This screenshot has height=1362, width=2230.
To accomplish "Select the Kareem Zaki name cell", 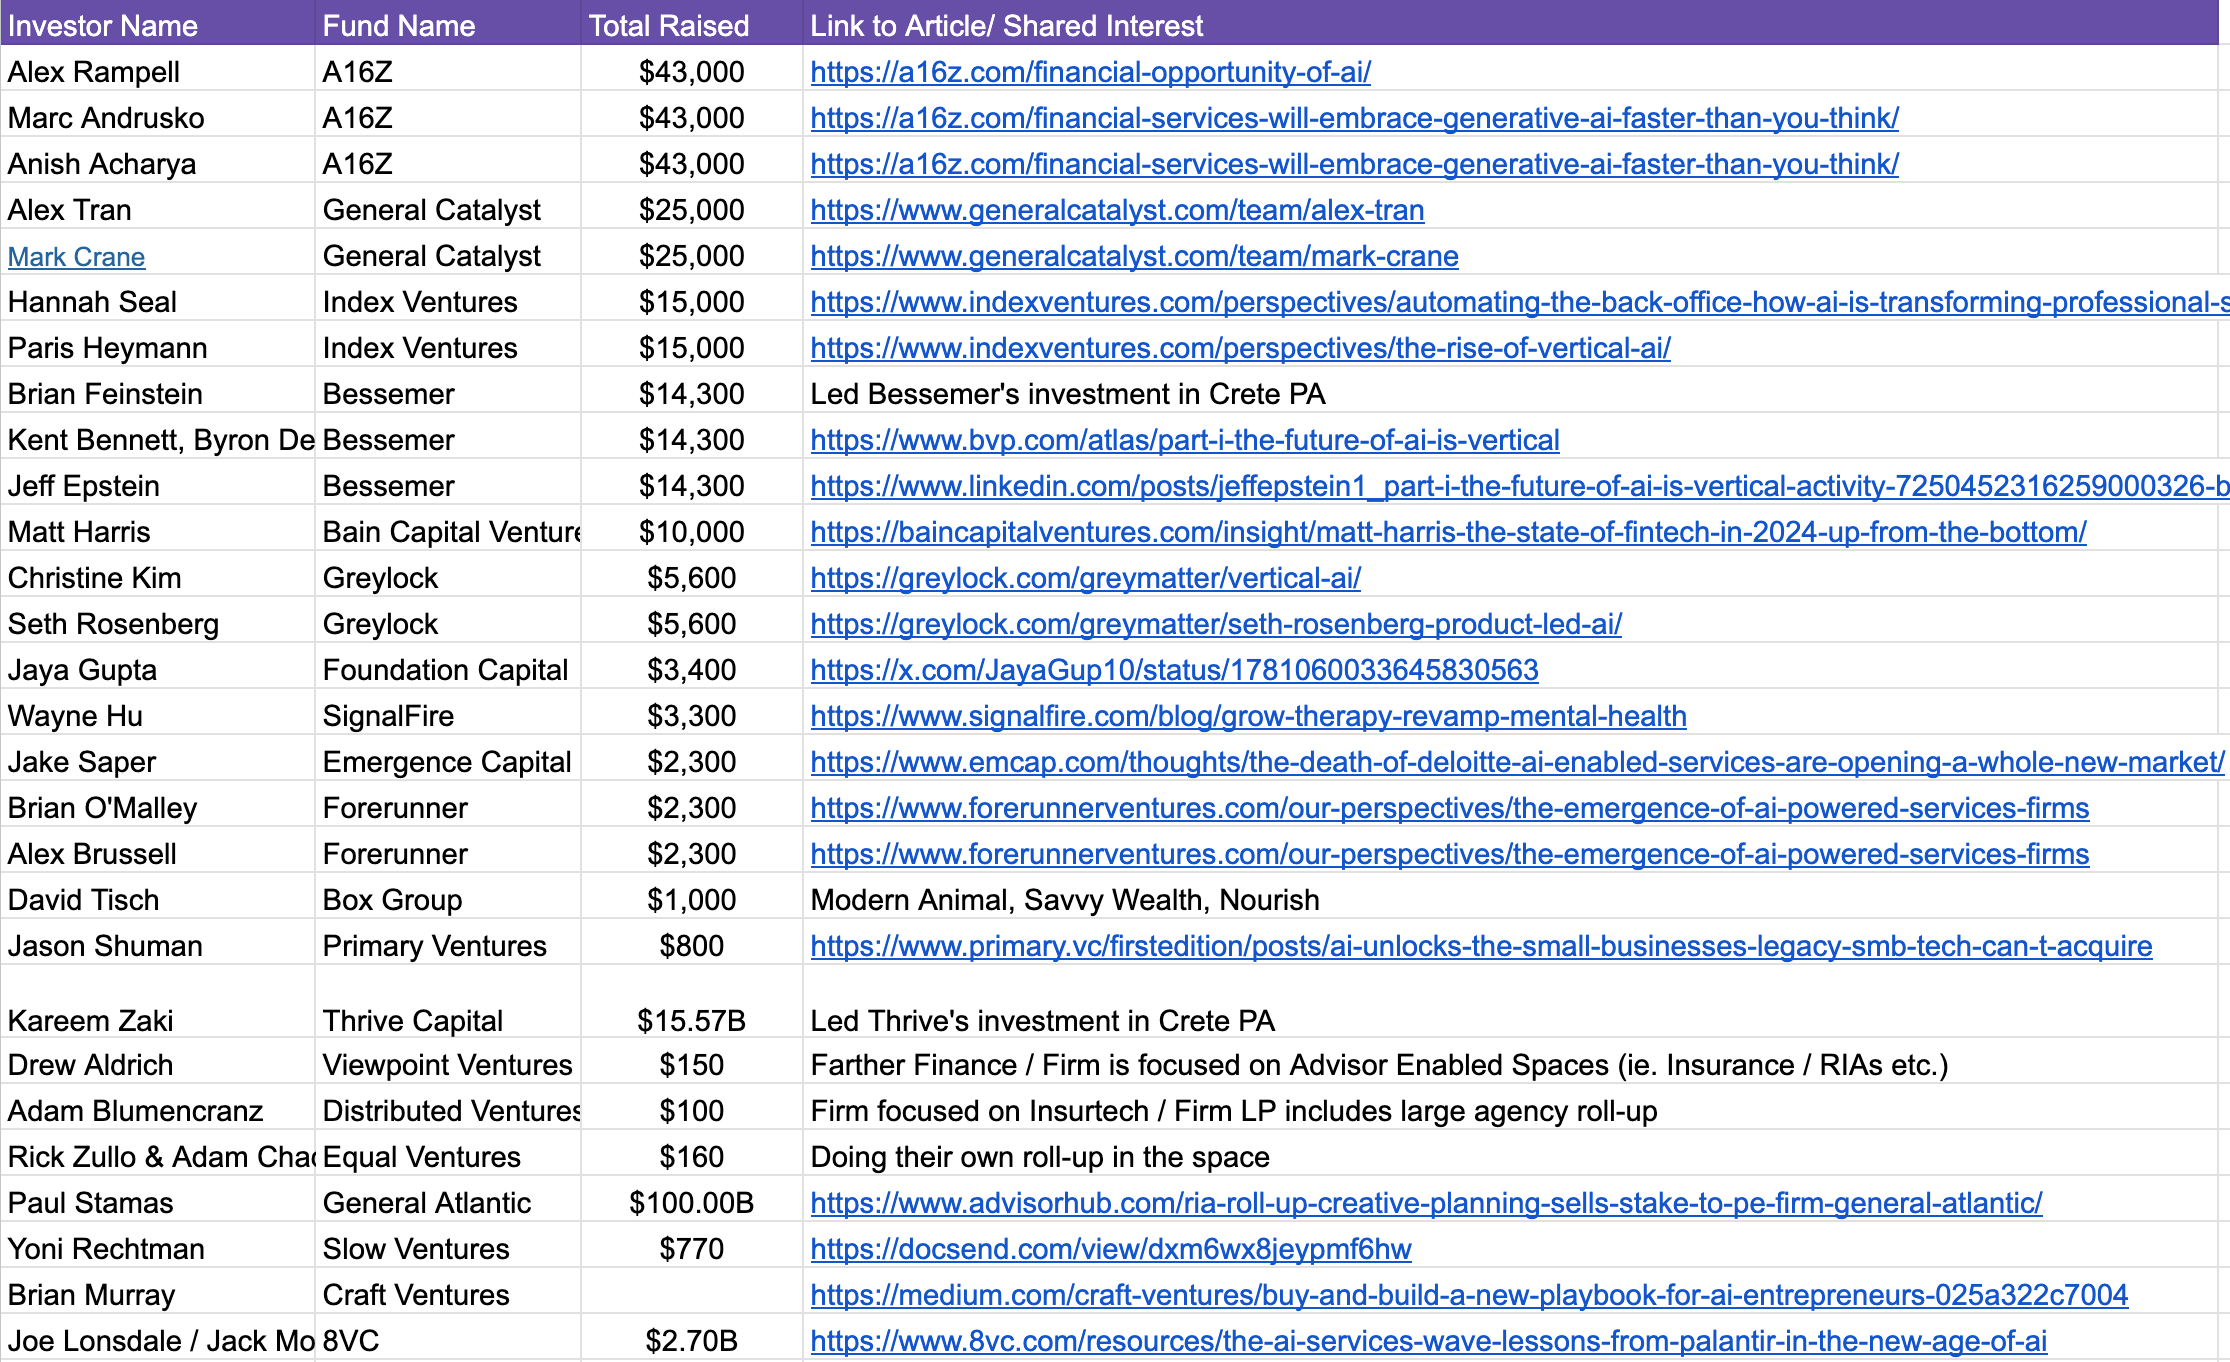I will click(158, 1002).
